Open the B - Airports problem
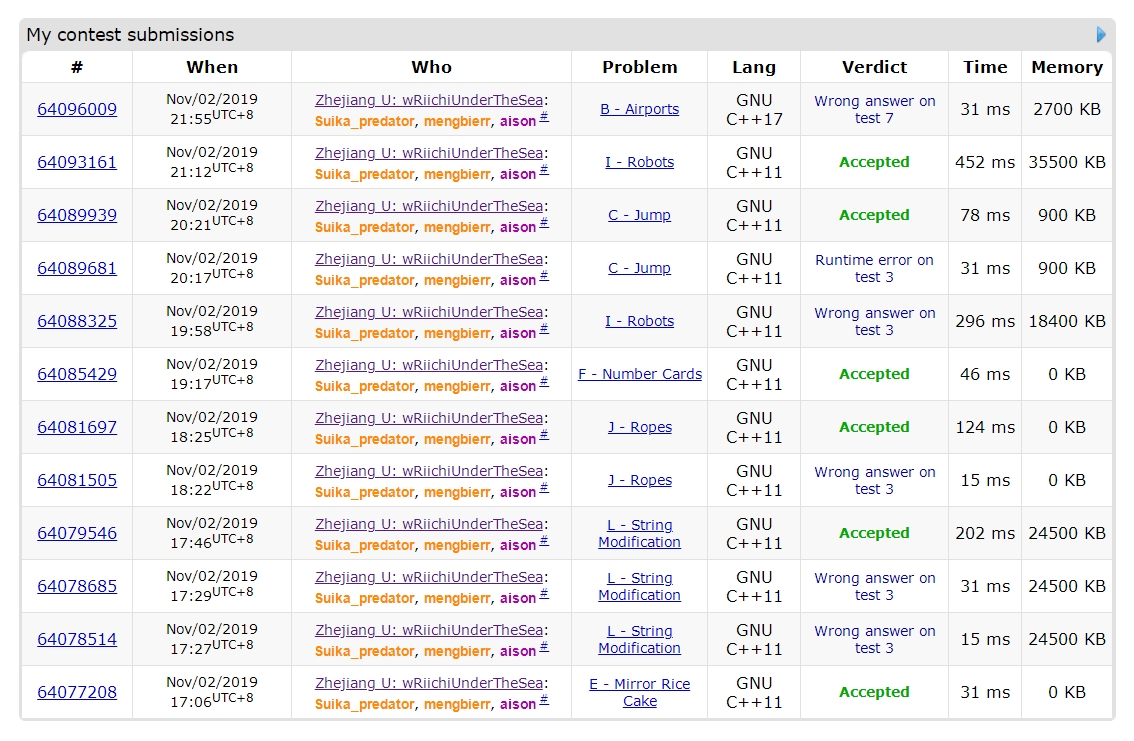1134x741 pixels. (639, 109)
